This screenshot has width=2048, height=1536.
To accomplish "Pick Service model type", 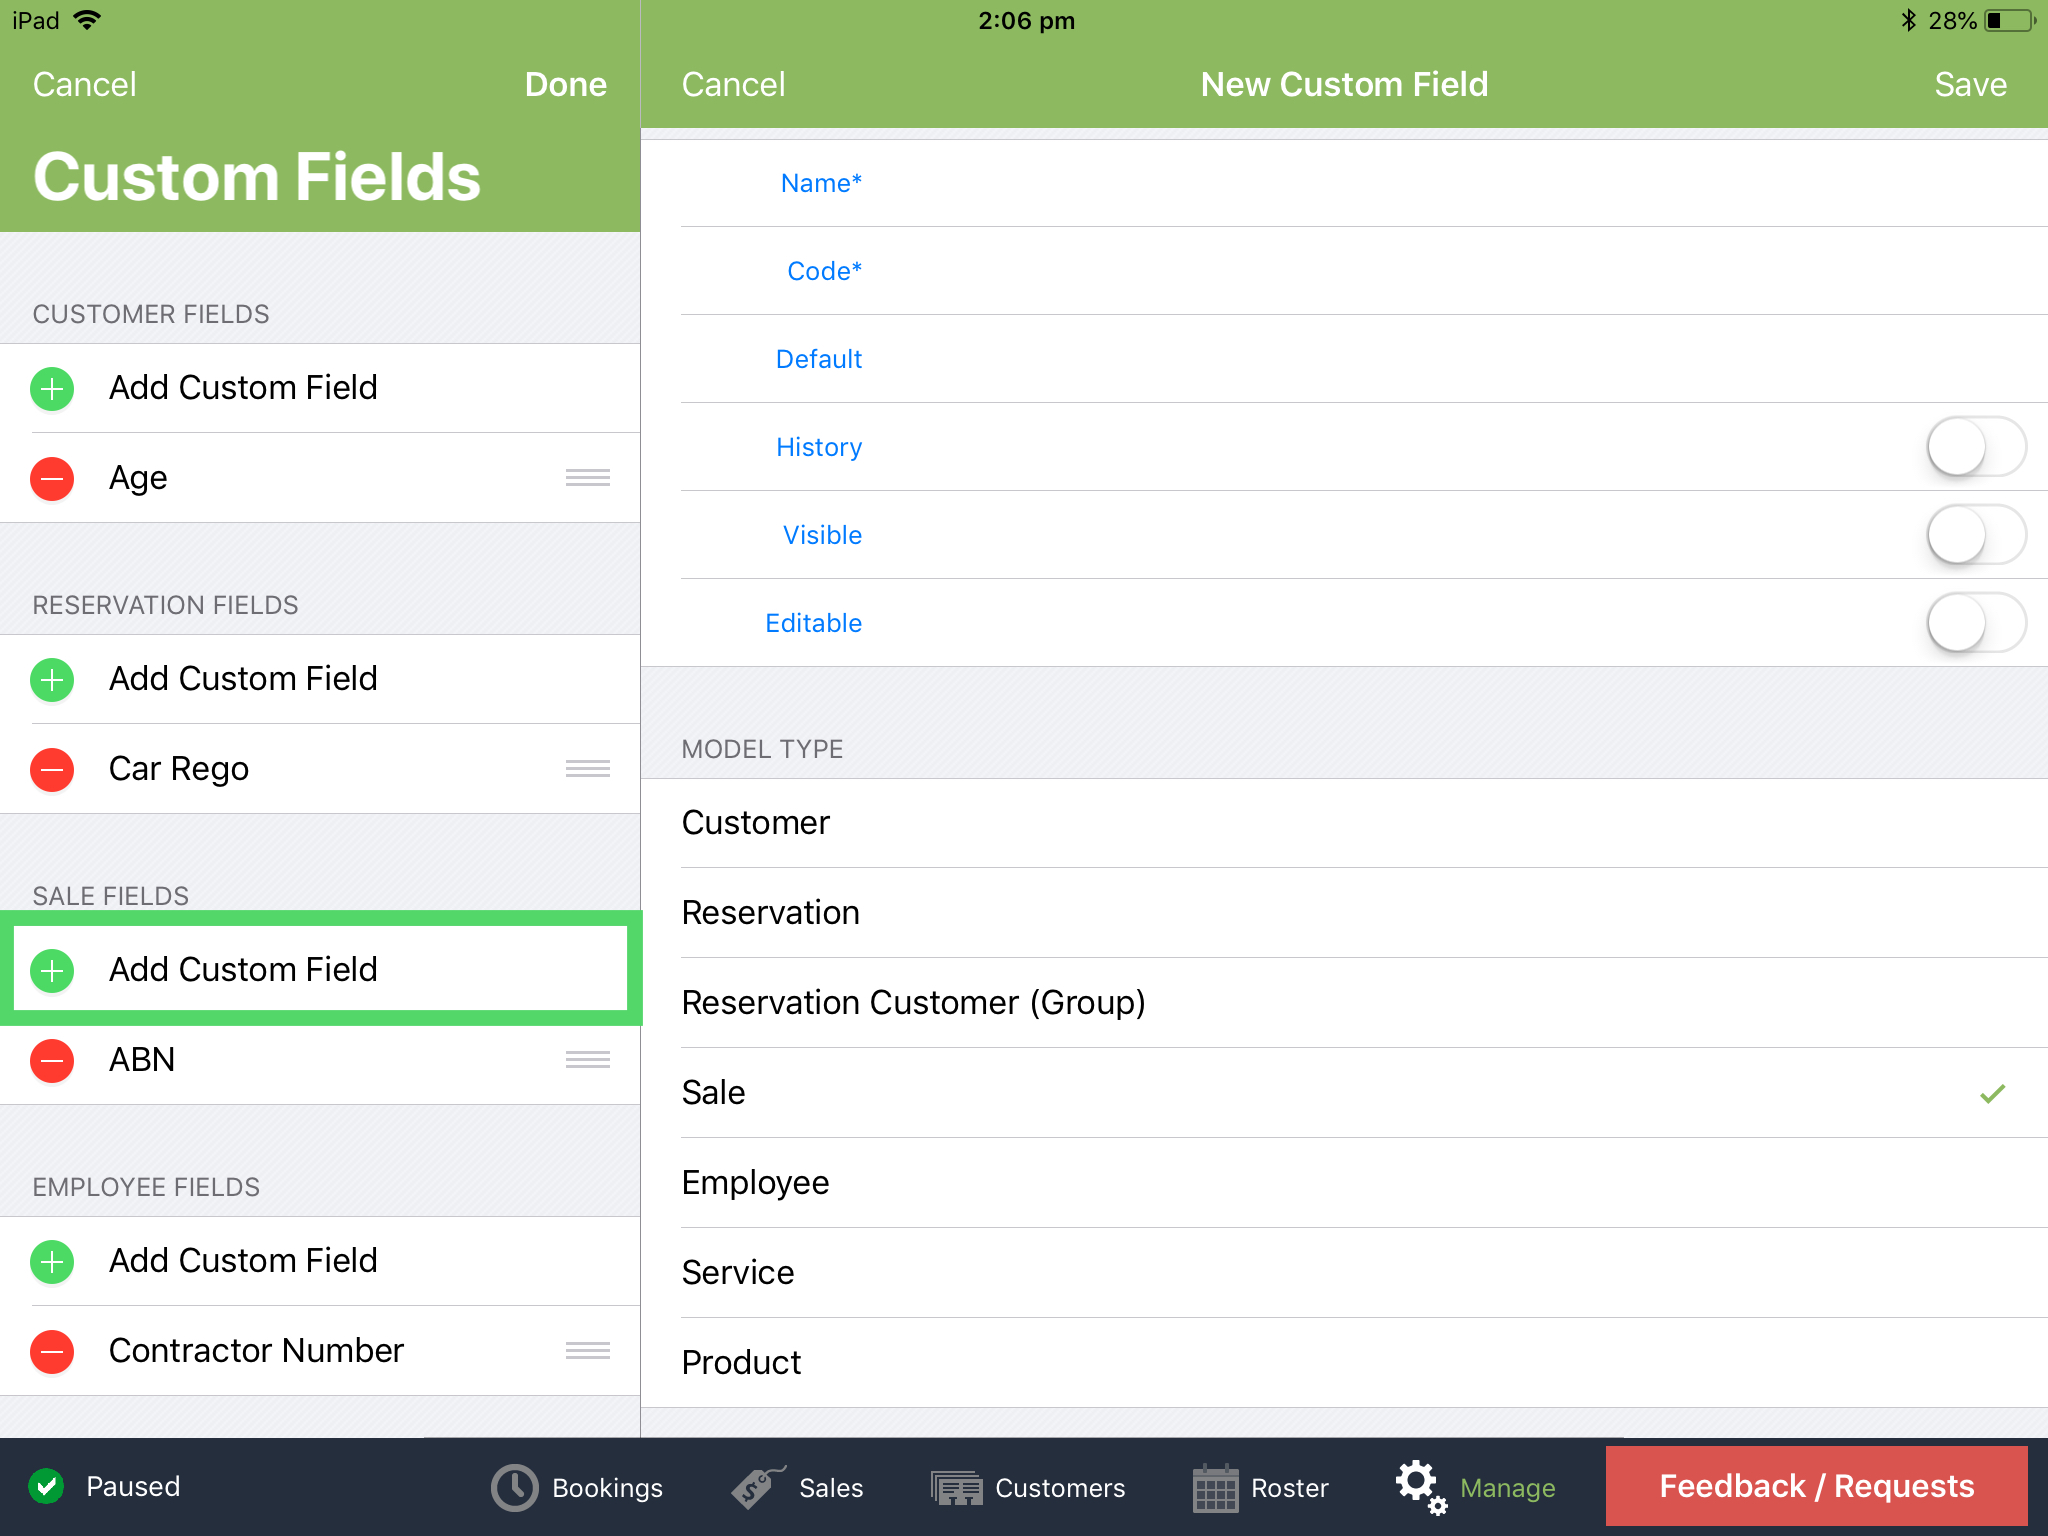I will coord(1344,1273).
